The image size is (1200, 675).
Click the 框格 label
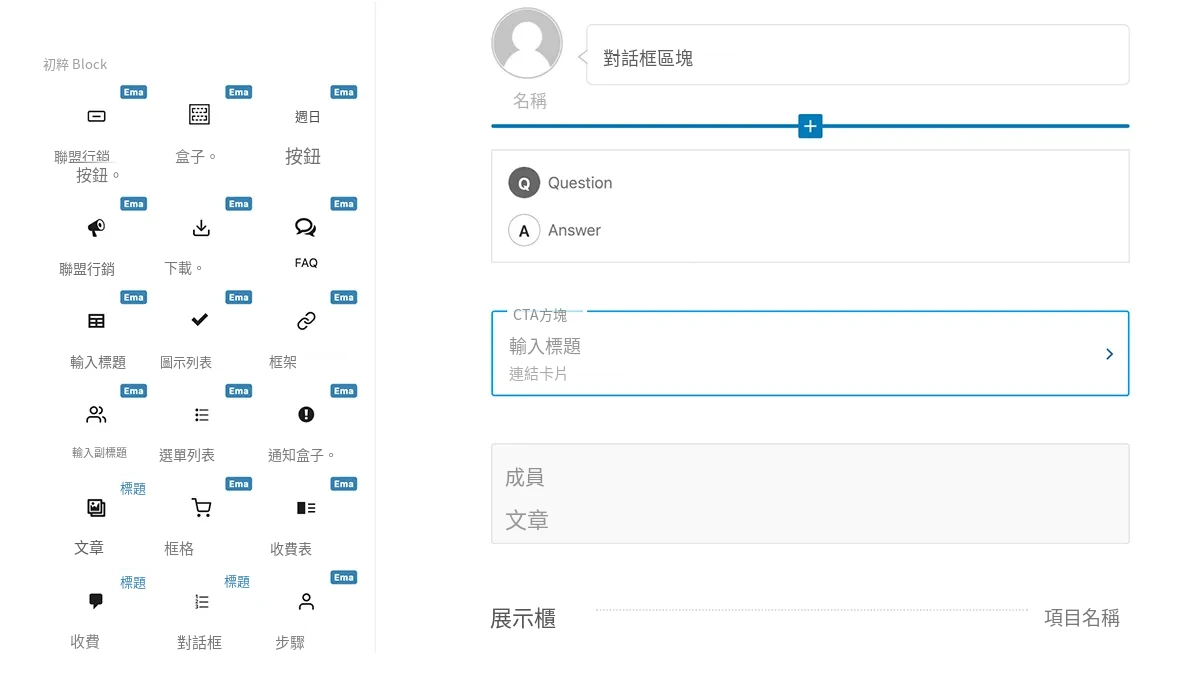click(x=179, y=549)
